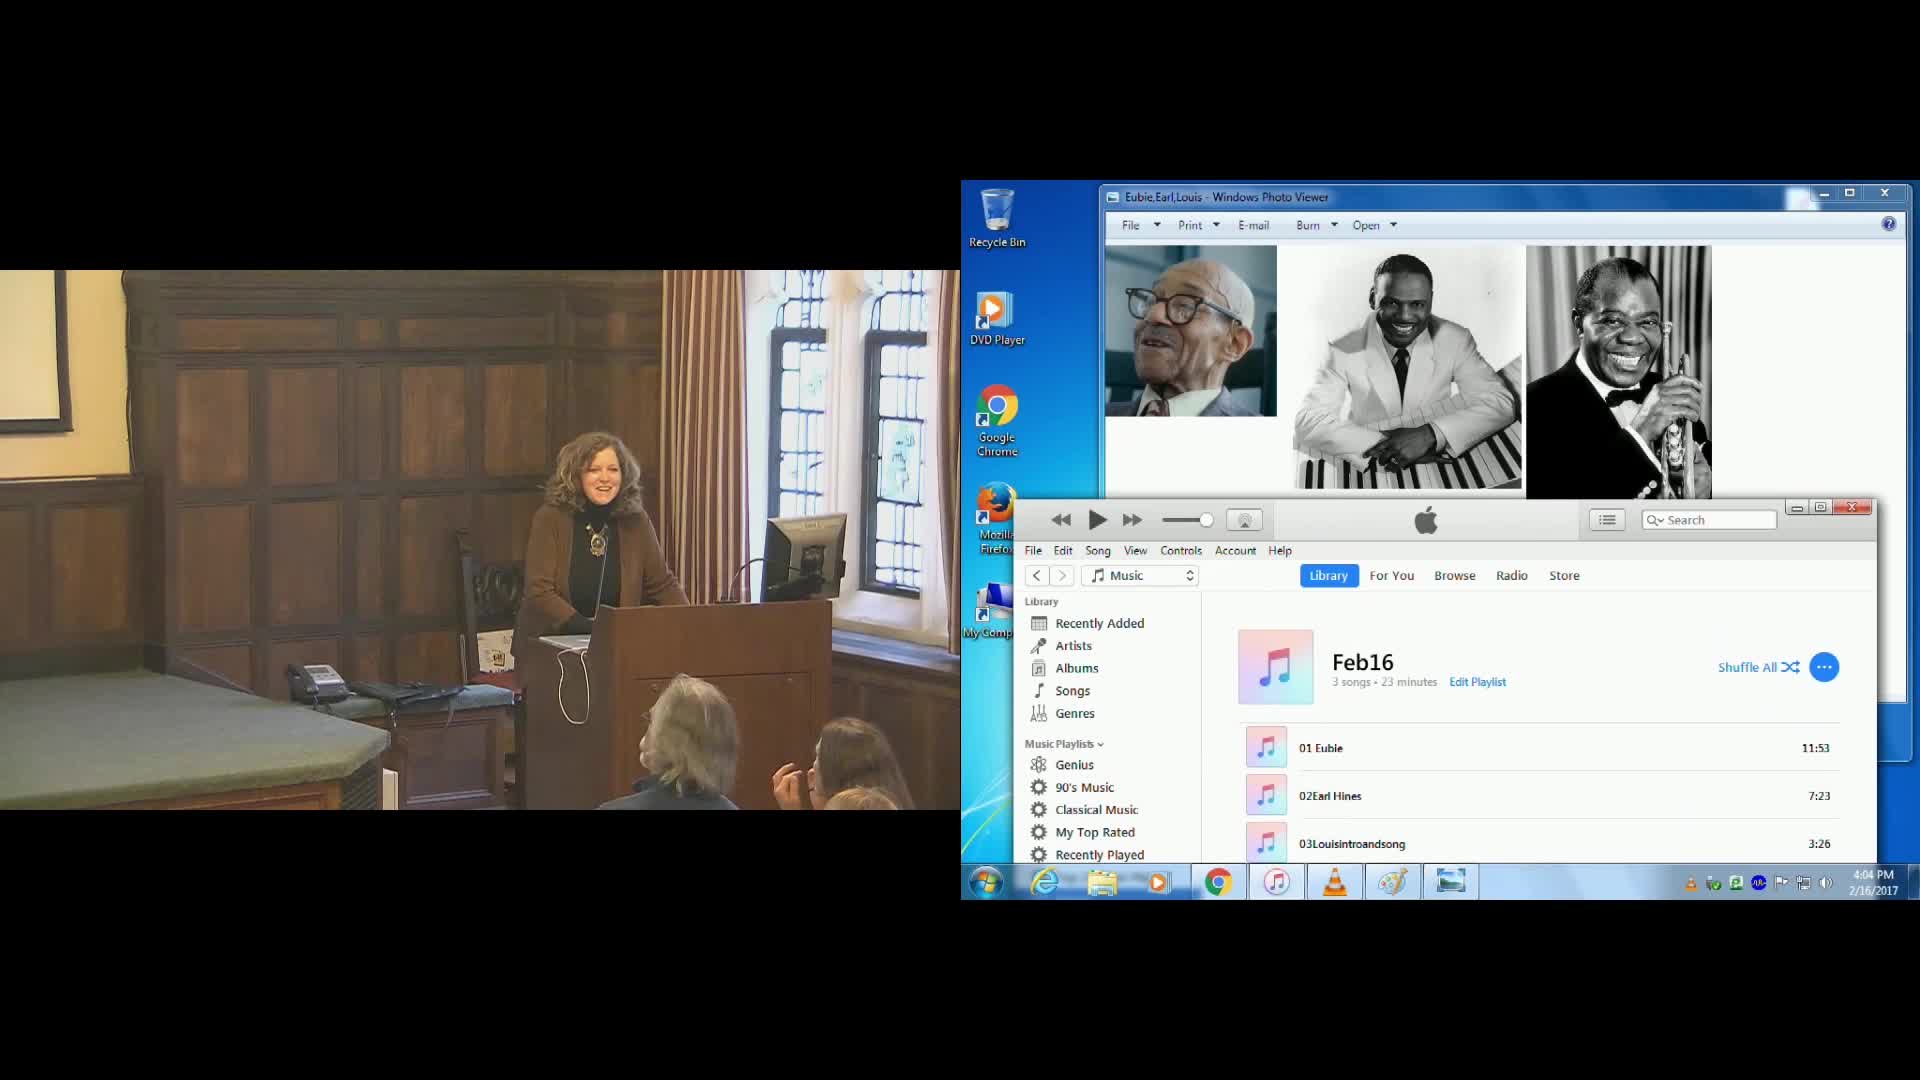This screenshot has height=1080, width=1920.
Task: Click the Photo Viewer help icon
Action: coord(1888,225)
